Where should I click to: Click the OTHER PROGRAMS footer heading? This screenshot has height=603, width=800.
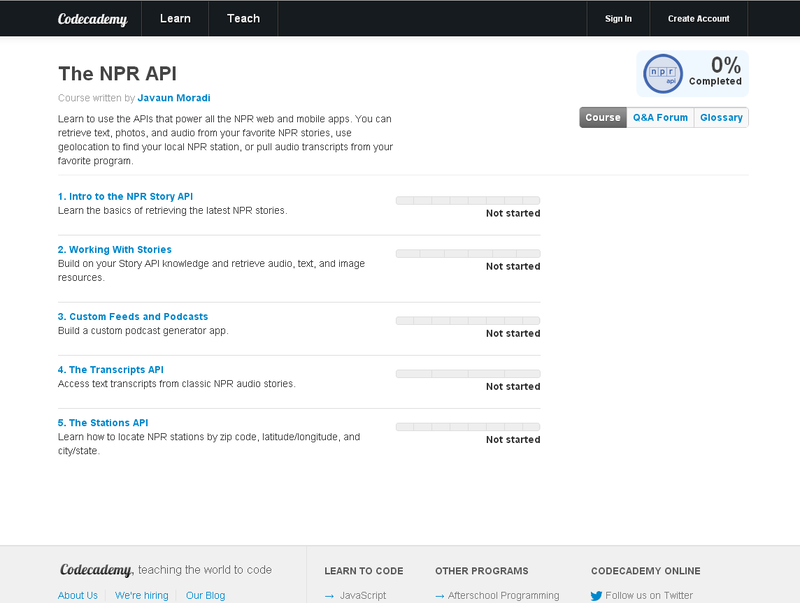[x=482, y=571]
